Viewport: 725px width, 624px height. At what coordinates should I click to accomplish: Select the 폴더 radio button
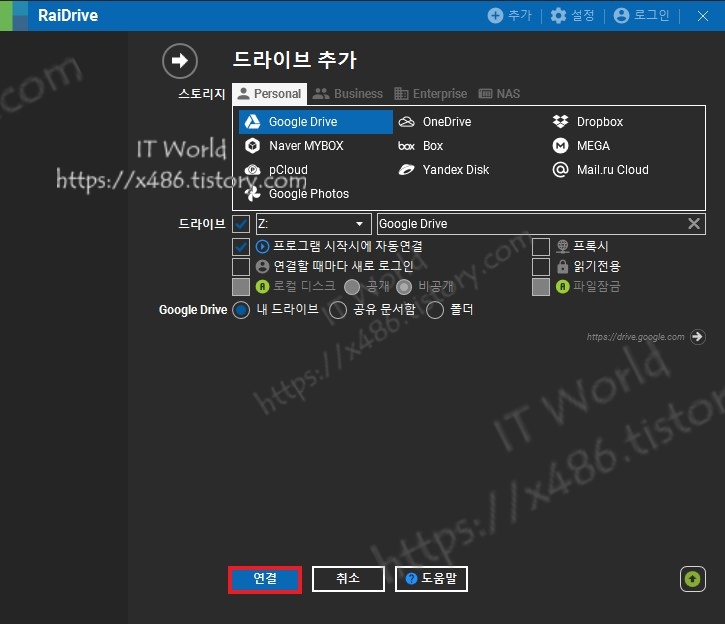pos(435,310)
